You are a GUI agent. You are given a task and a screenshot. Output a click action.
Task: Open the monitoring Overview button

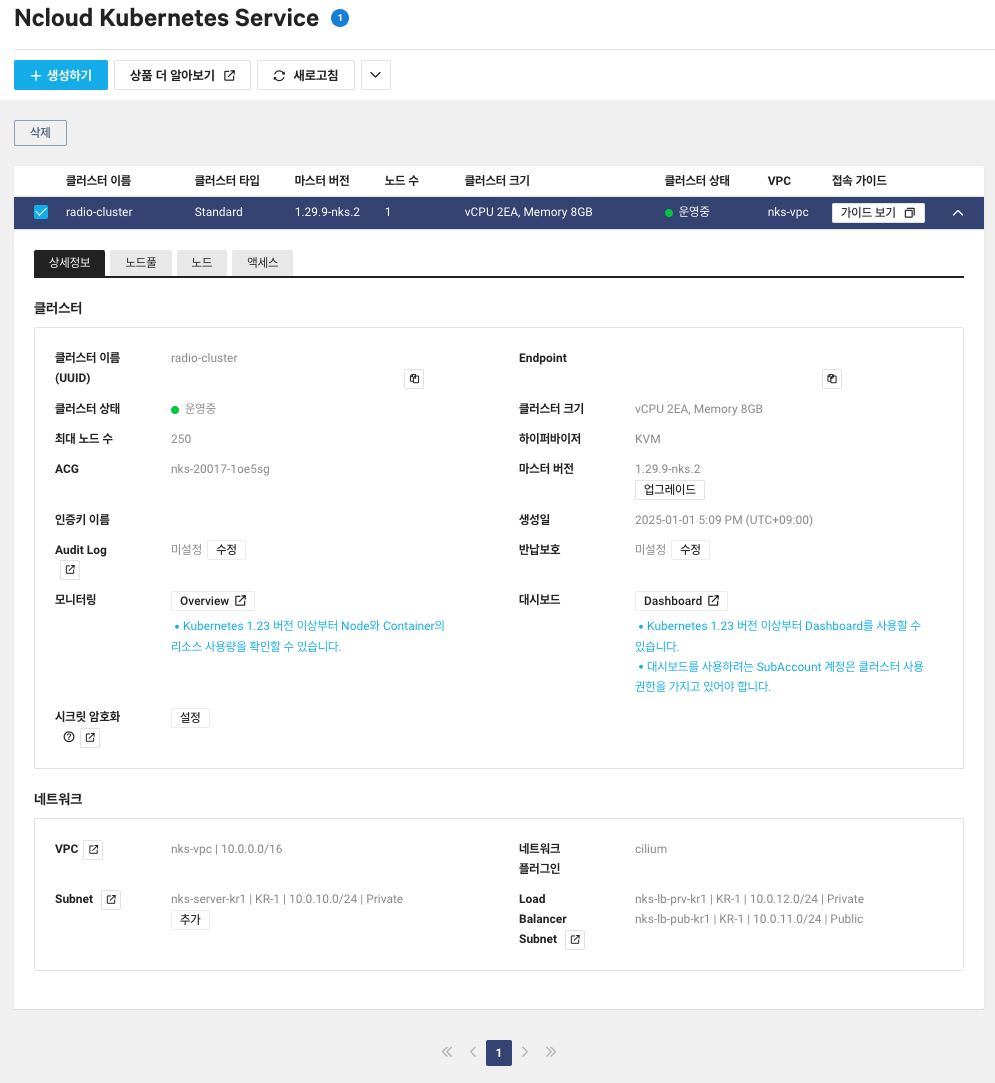(x=213, y=601)
